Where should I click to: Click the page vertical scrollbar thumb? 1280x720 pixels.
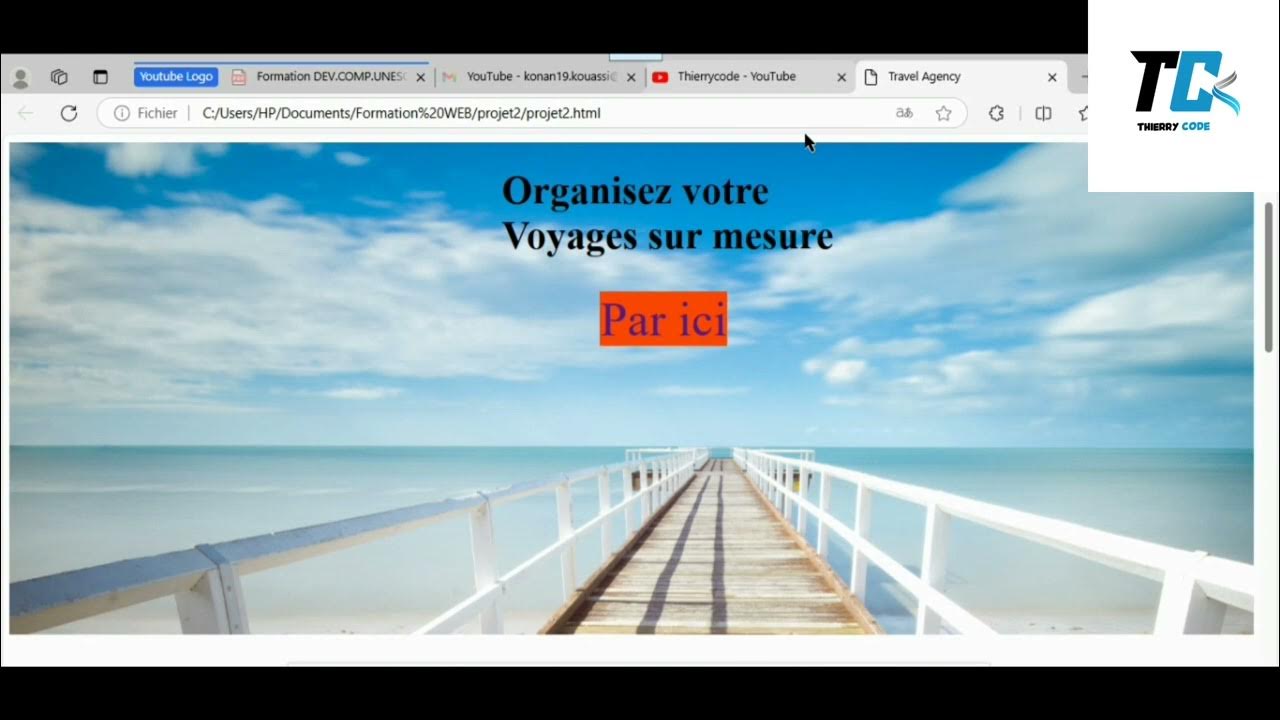point(1269,277)
